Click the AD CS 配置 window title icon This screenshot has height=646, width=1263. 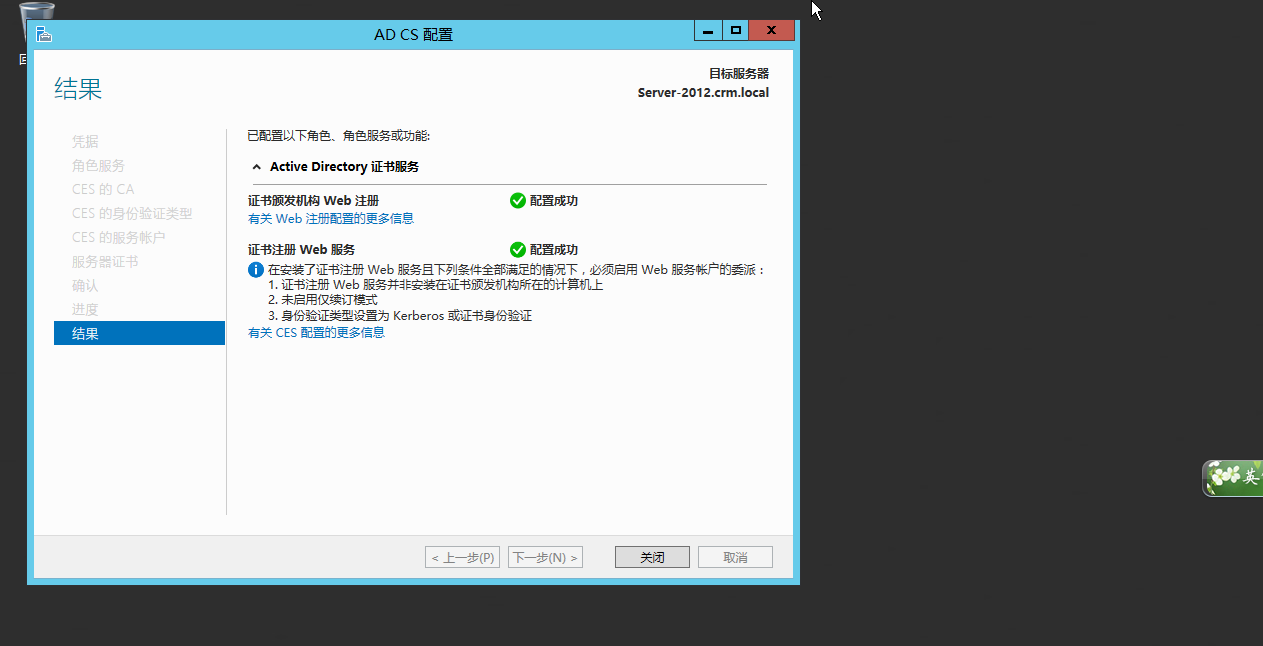[43, 34]
